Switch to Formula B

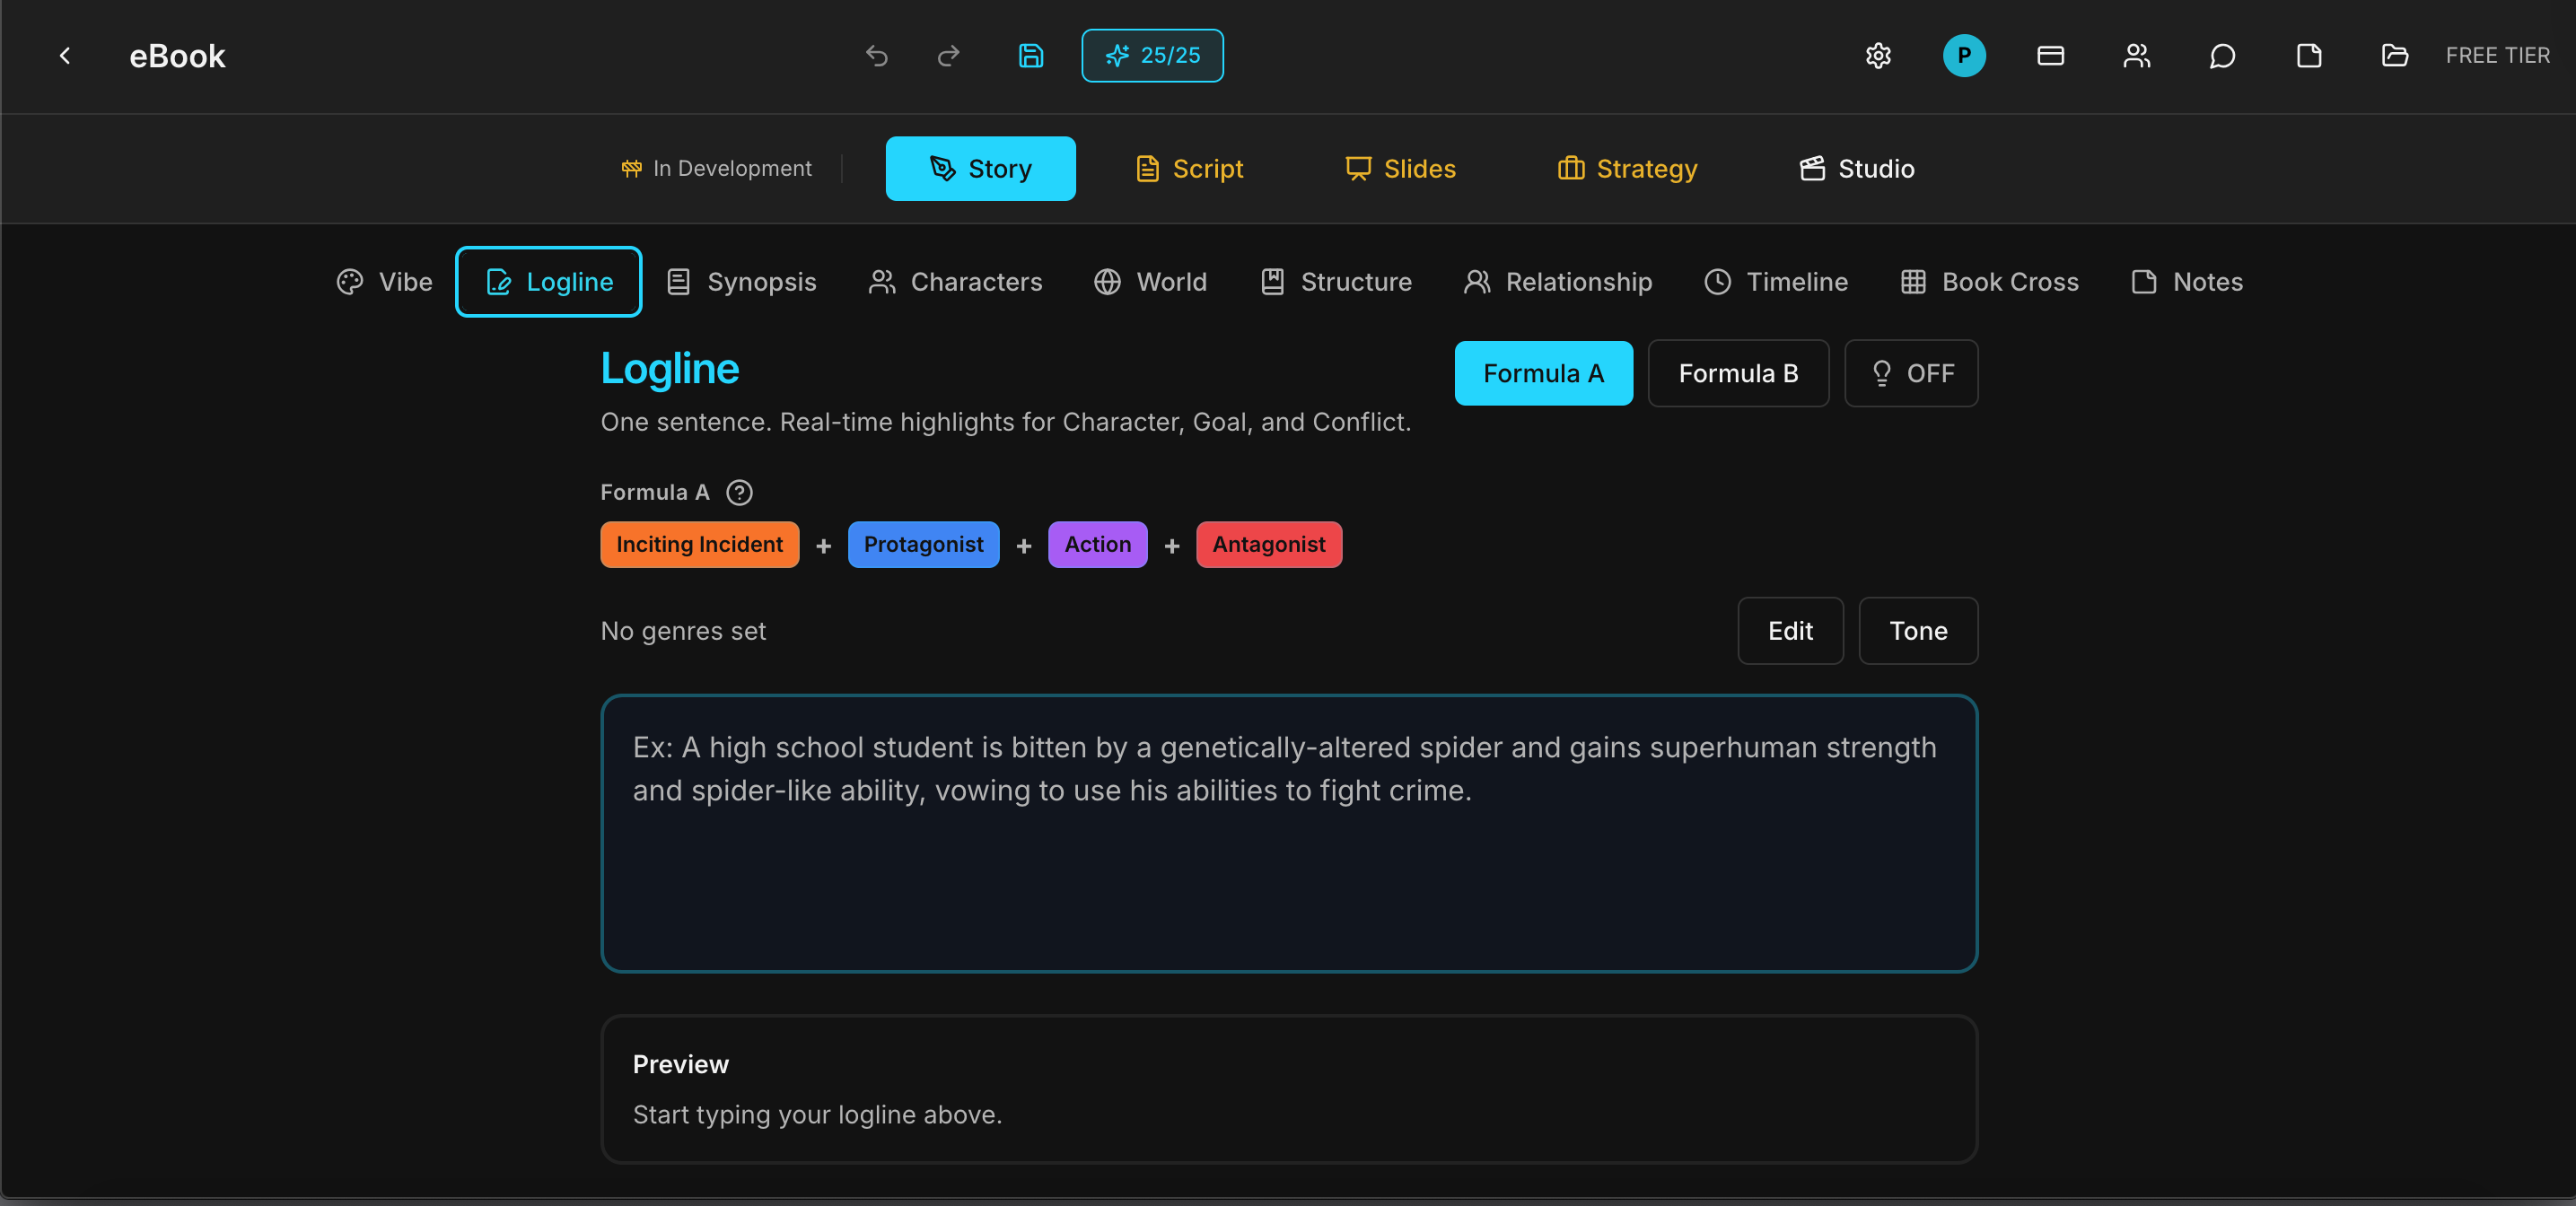(x=1737, y=373)
